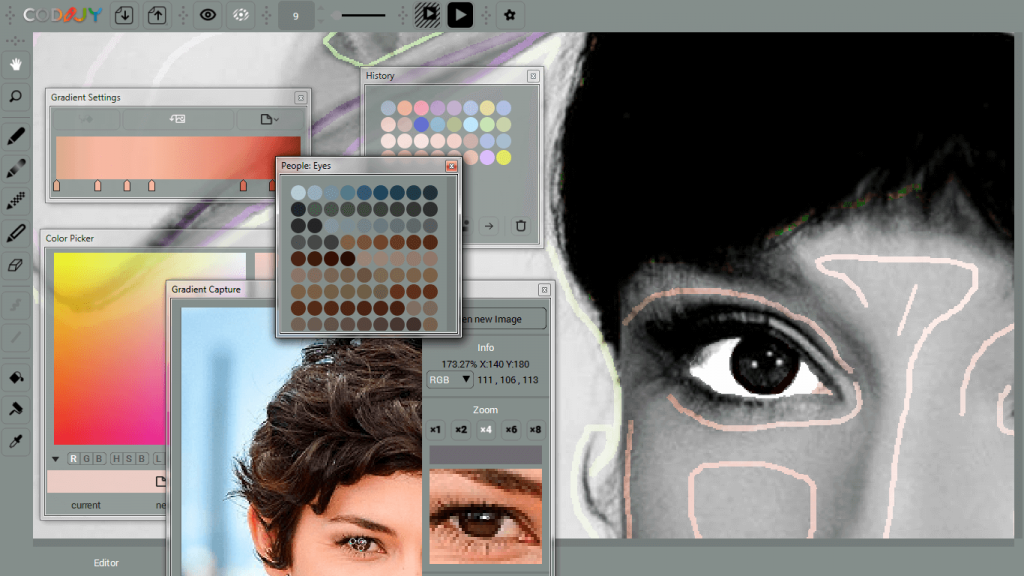Select the R channel button in Color Picker

tap(73, 459)
